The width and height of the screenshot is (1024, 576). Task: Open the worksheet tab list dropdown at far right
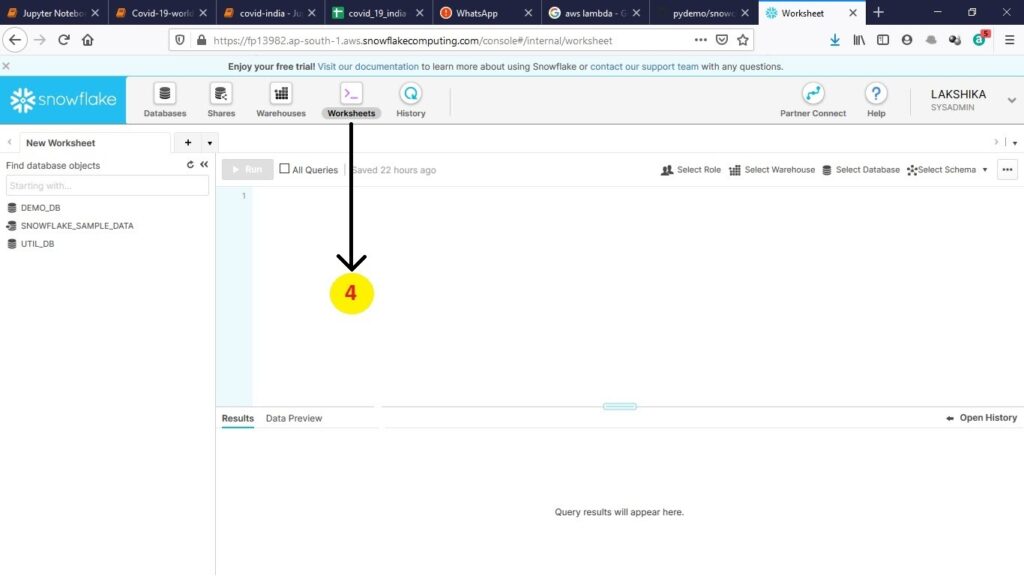[1014, 142]
